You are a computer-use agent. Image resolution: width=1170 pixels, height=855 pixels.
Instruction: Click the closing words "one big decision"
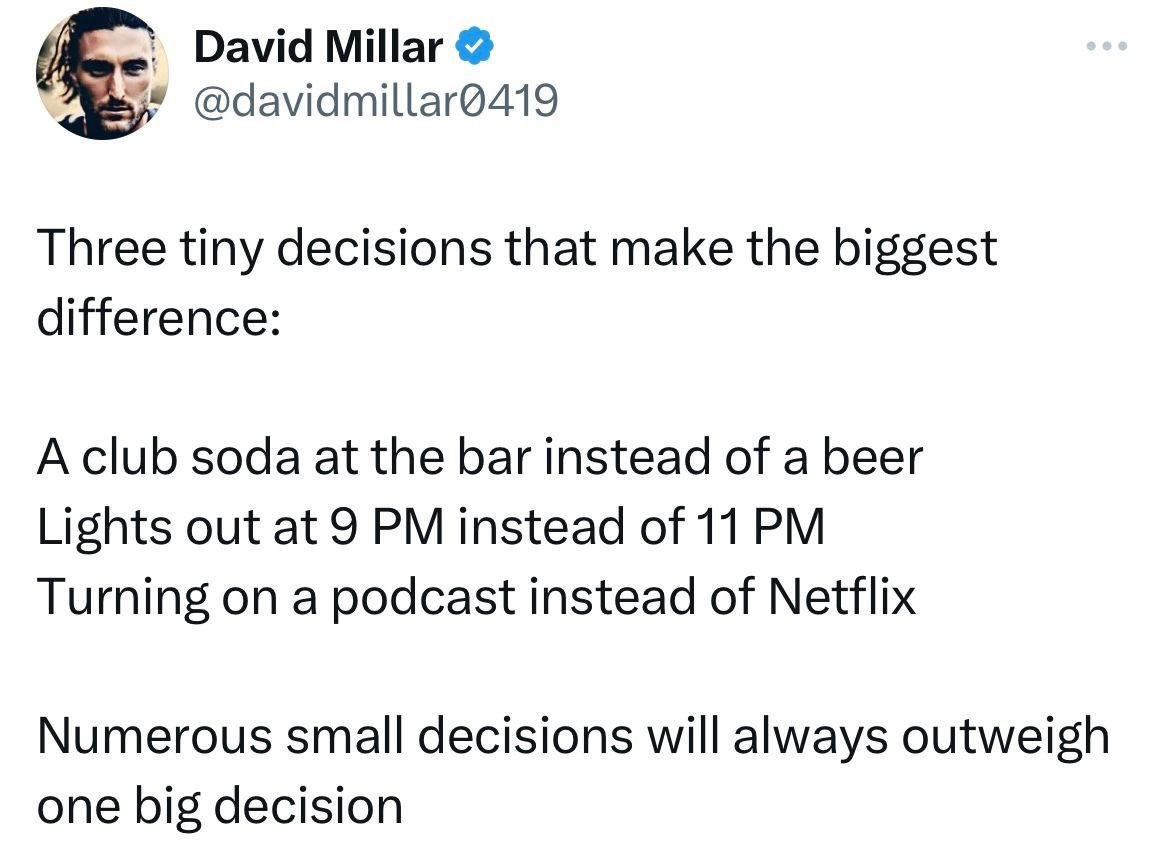coord(220,807)
